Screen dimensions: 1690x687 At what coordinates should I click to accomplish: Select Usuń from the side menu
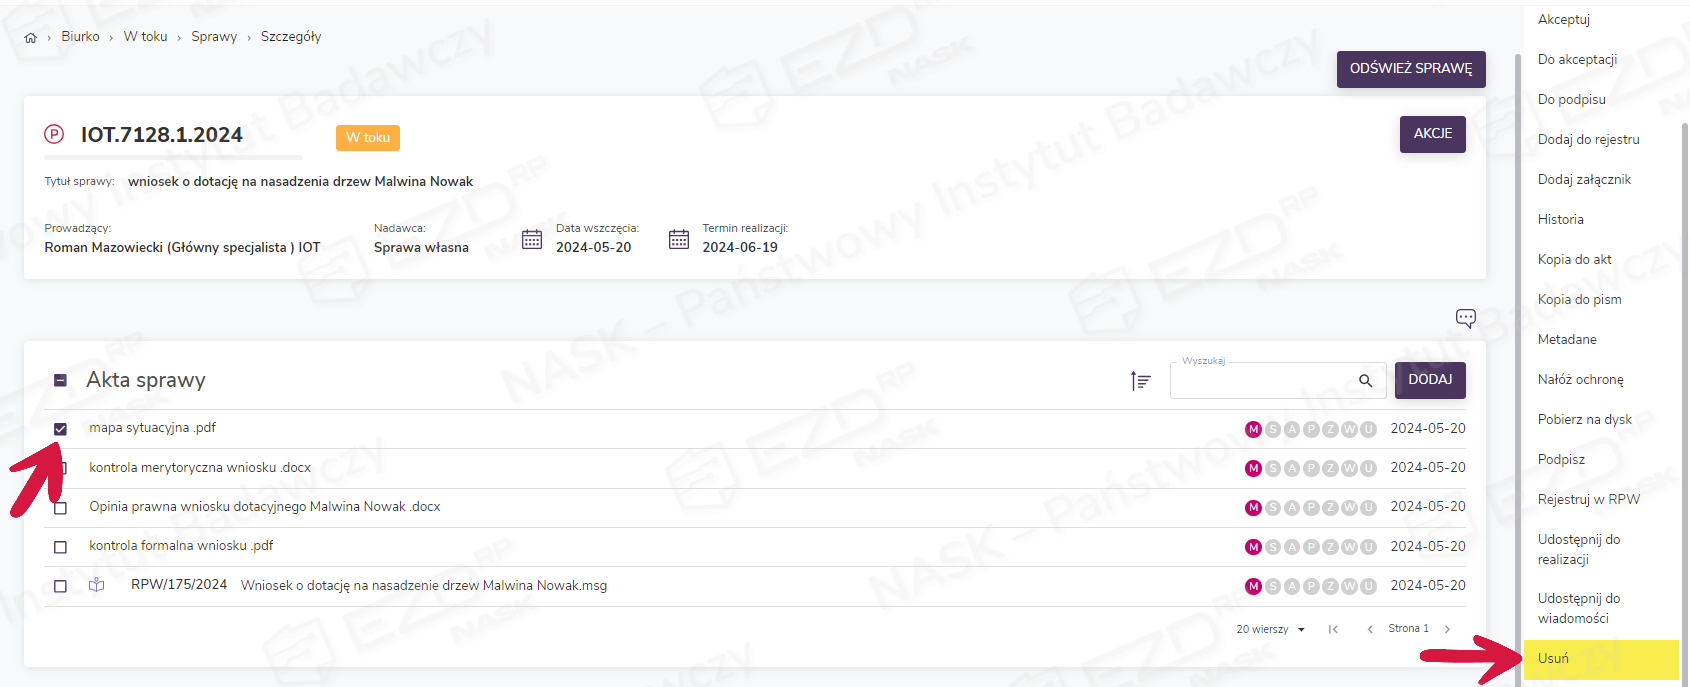pos(1553,659)
